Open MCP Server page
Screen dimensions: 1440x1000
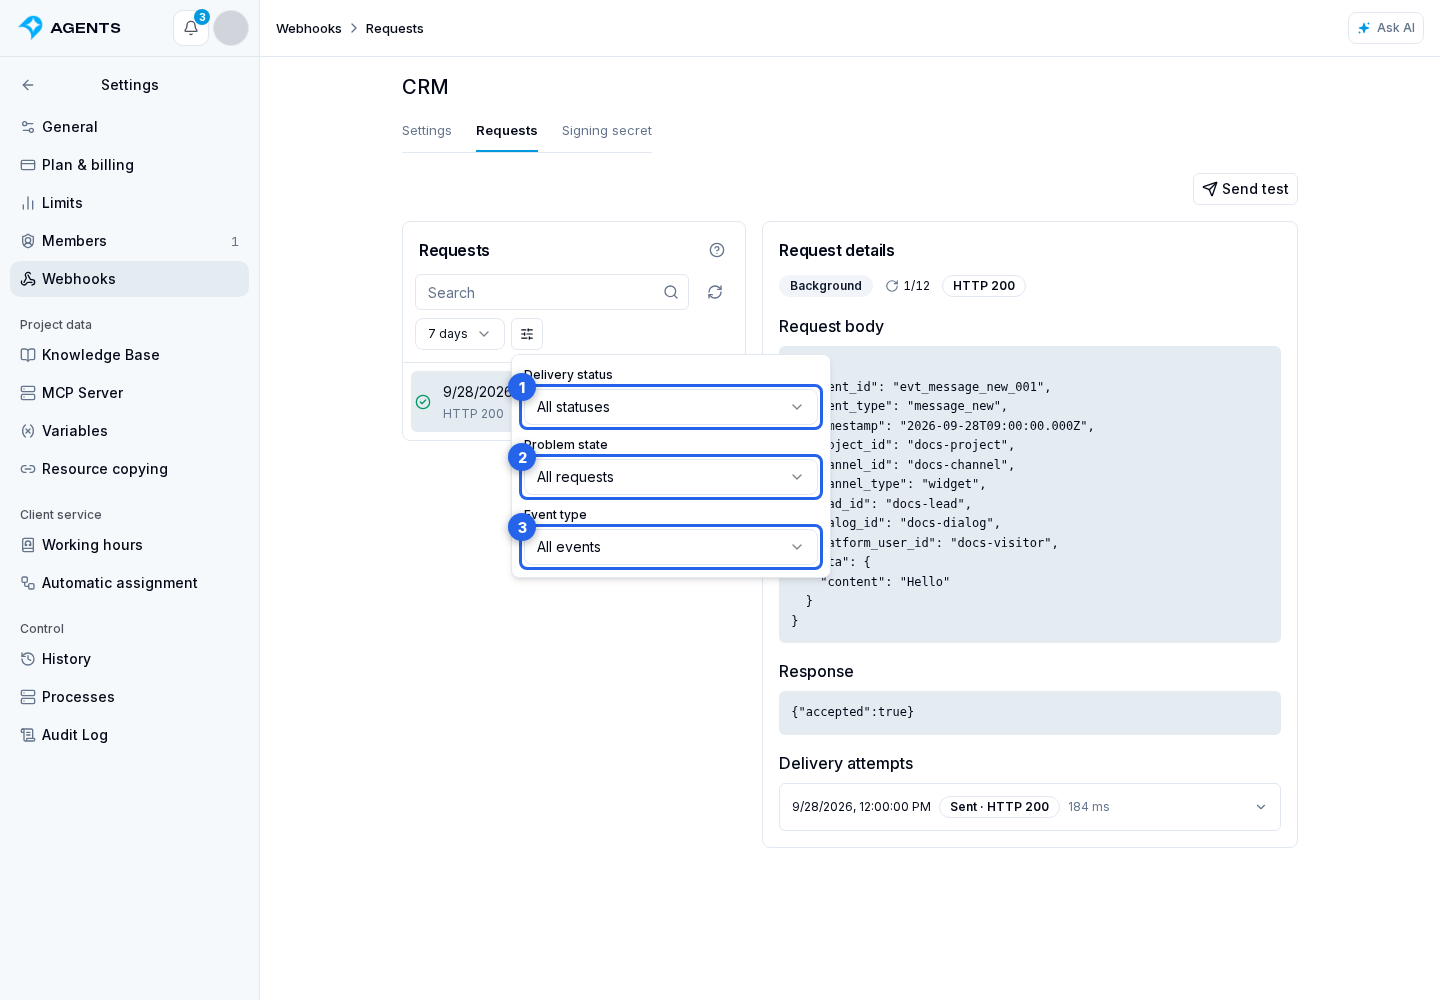point(130,393)
